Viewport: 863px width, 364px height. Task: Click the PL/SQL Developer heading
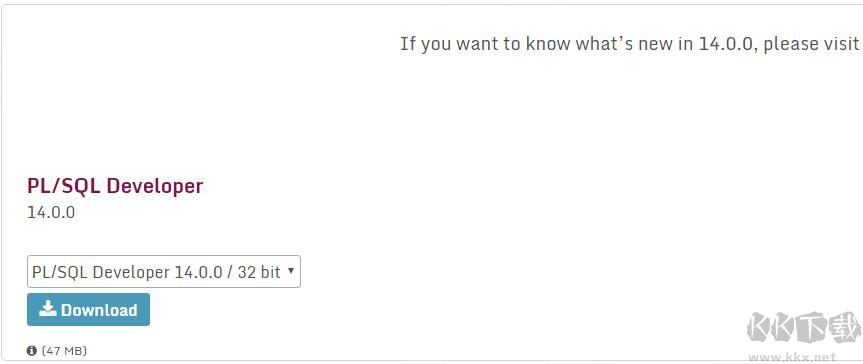point(114,186)
